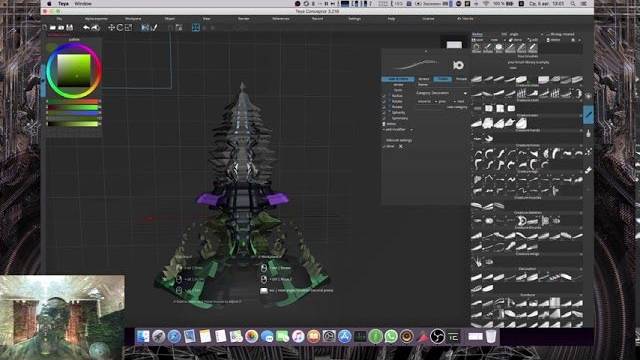Open the References menu
This screenshot has width=640, height=360.
click(x=281, y=19)
